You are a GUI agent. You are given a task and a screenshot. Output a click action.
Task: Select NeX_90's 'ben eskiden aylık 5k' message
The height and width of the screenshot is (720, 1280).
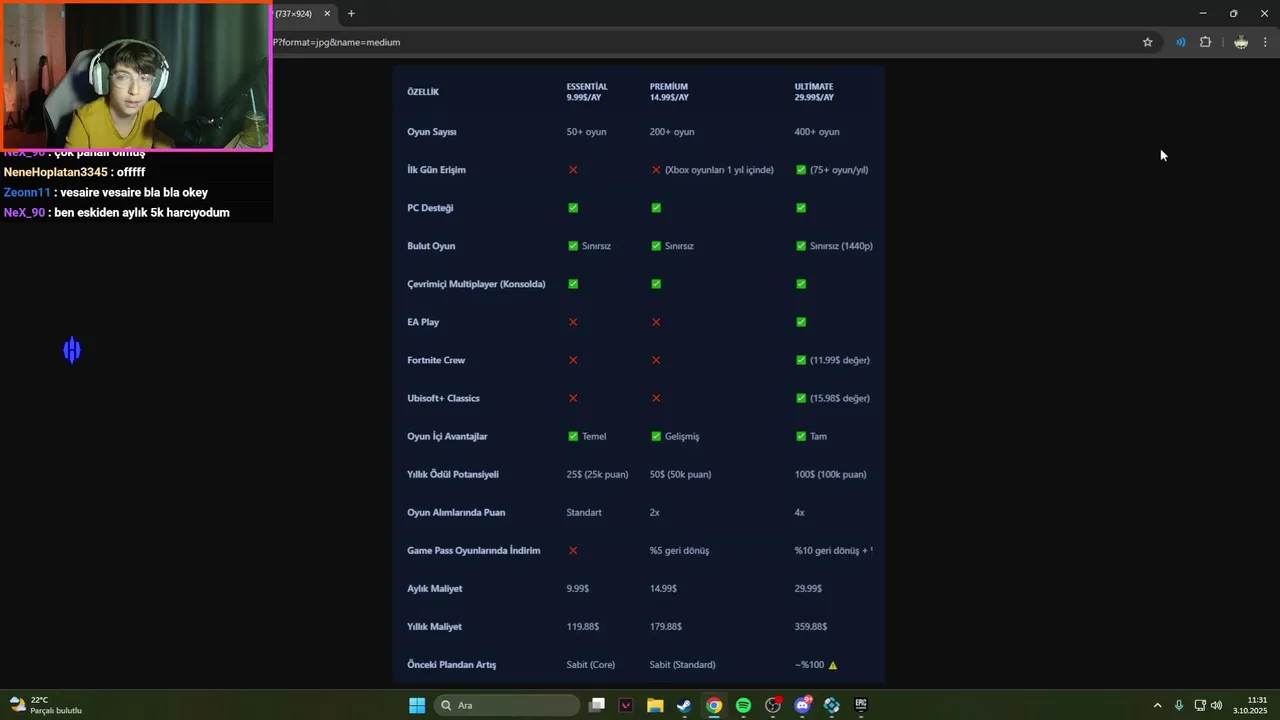coord(117,212)
